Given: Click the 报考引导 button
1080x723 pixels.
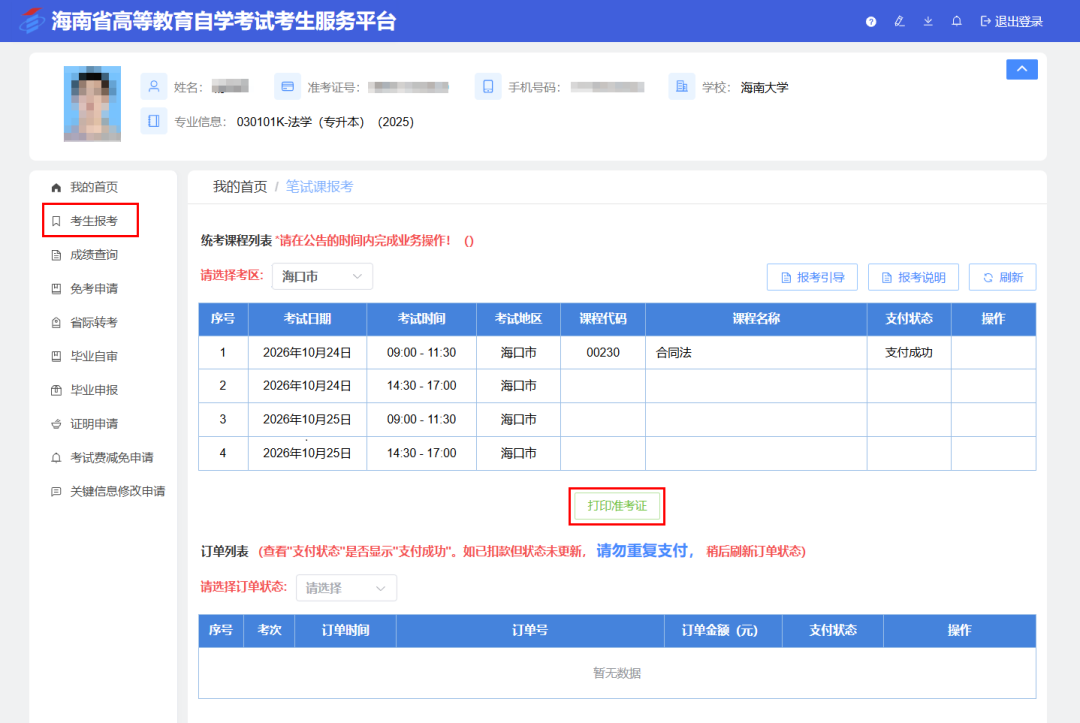Looking at the screenshot, I should tap(812, 277).
